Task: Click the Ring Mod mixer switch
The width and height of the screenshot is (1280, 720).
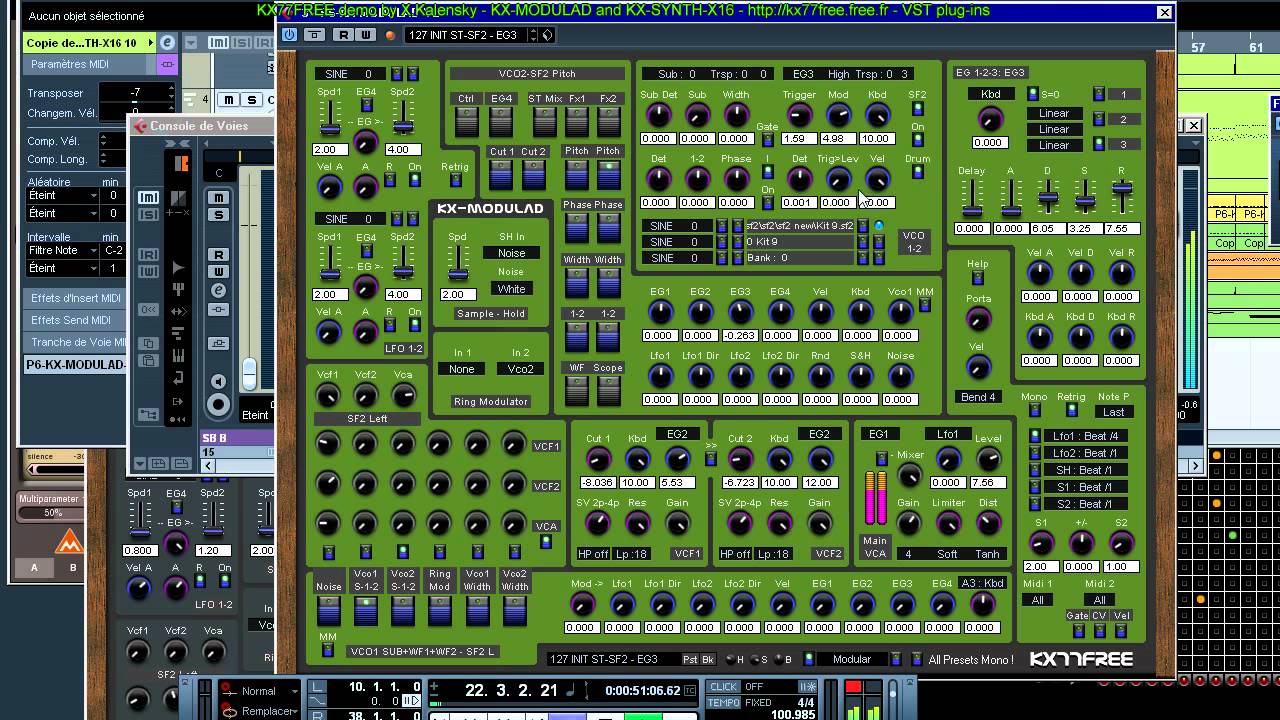Action: click(440, 610)
